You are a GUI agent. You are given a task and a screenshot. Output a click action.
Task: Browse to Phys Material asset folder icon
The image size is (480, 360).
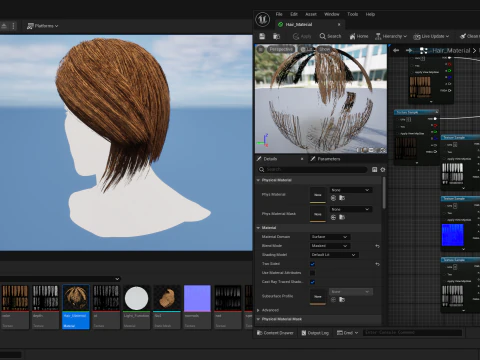coord(342,198)
